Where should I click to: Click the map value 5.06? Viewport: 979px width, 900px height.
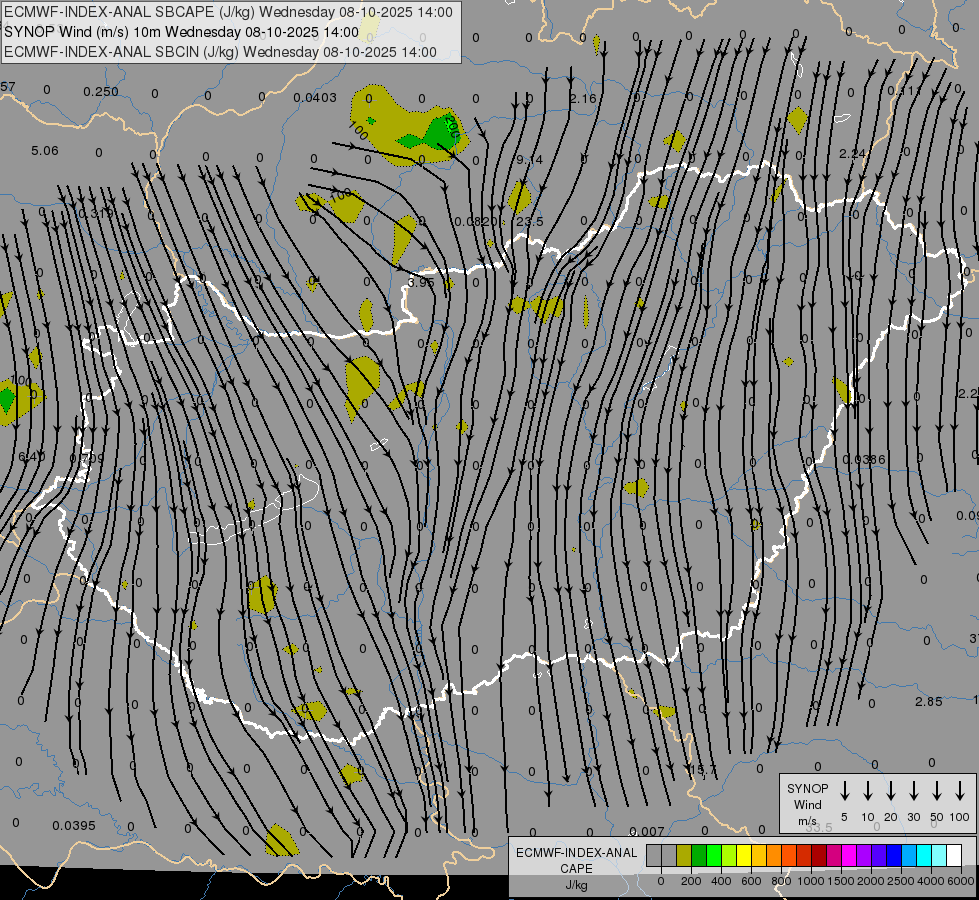point(44,151)
